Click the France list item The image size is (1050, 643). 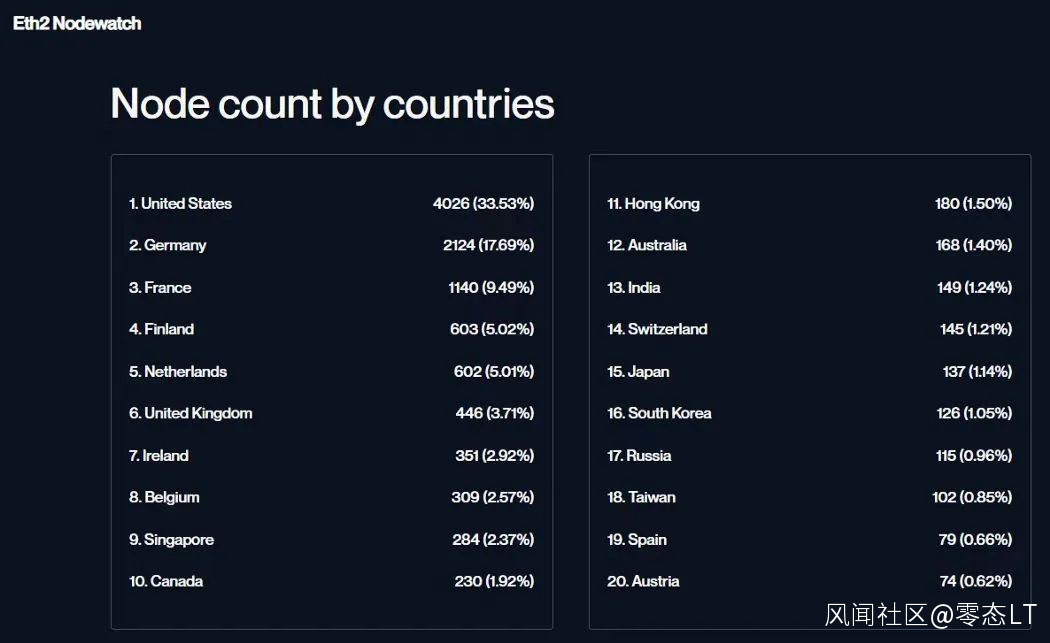[x=167, y=287]
